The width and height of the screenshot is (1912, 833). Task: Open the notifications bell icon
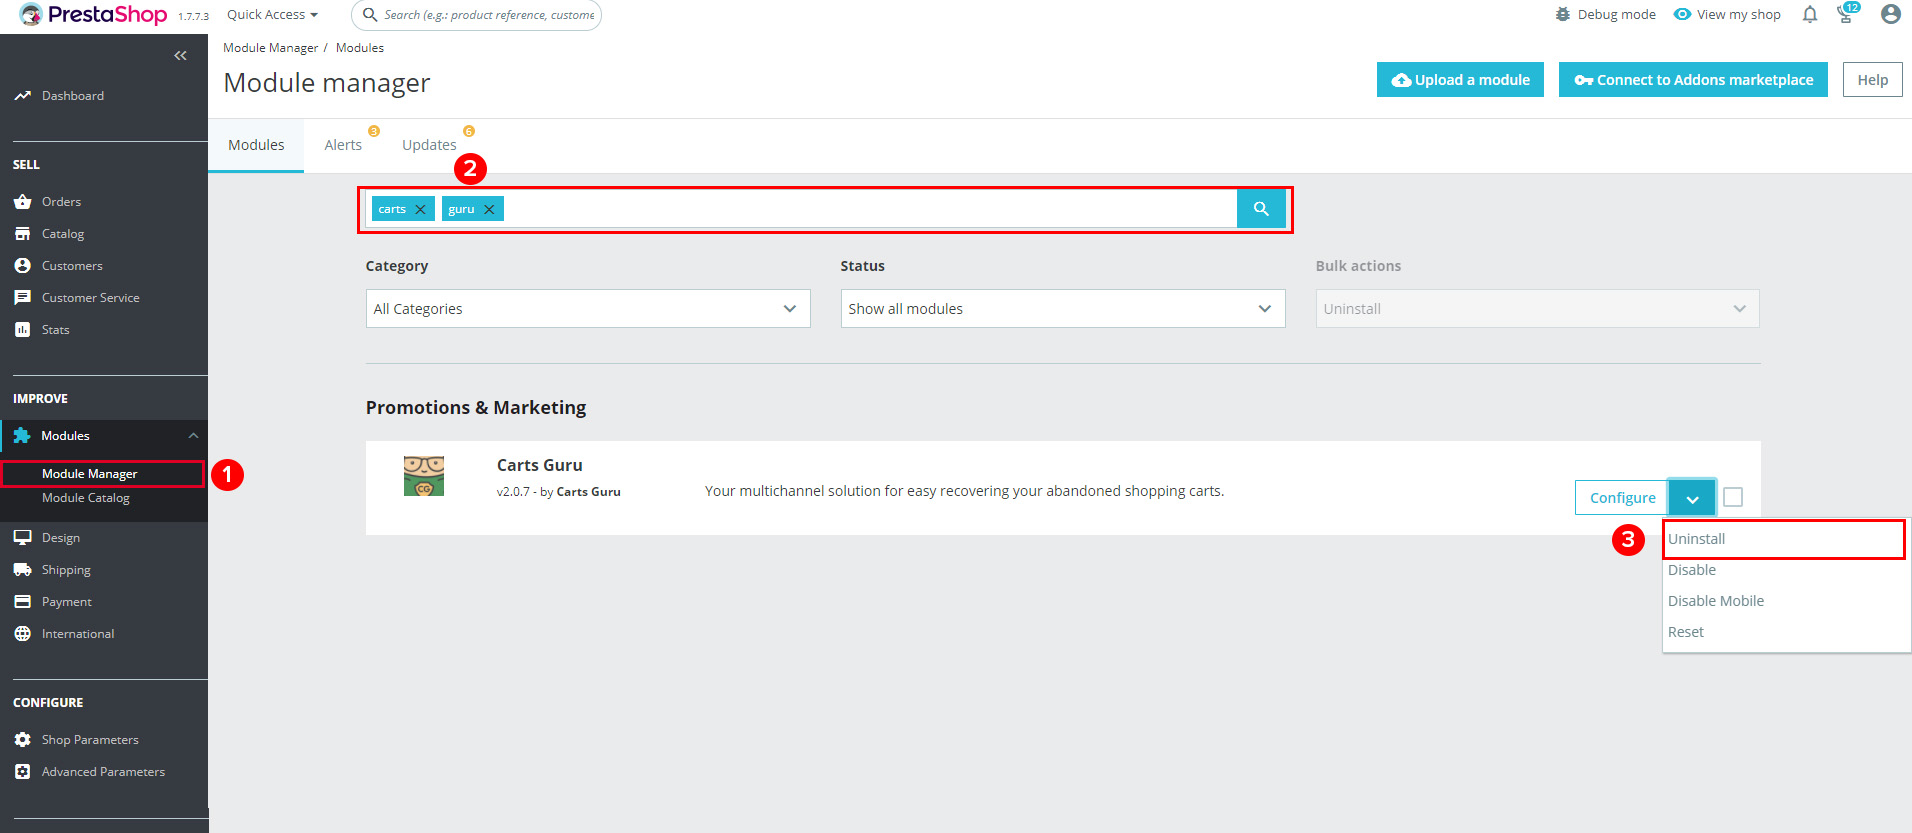click(x=1810, y=15)
